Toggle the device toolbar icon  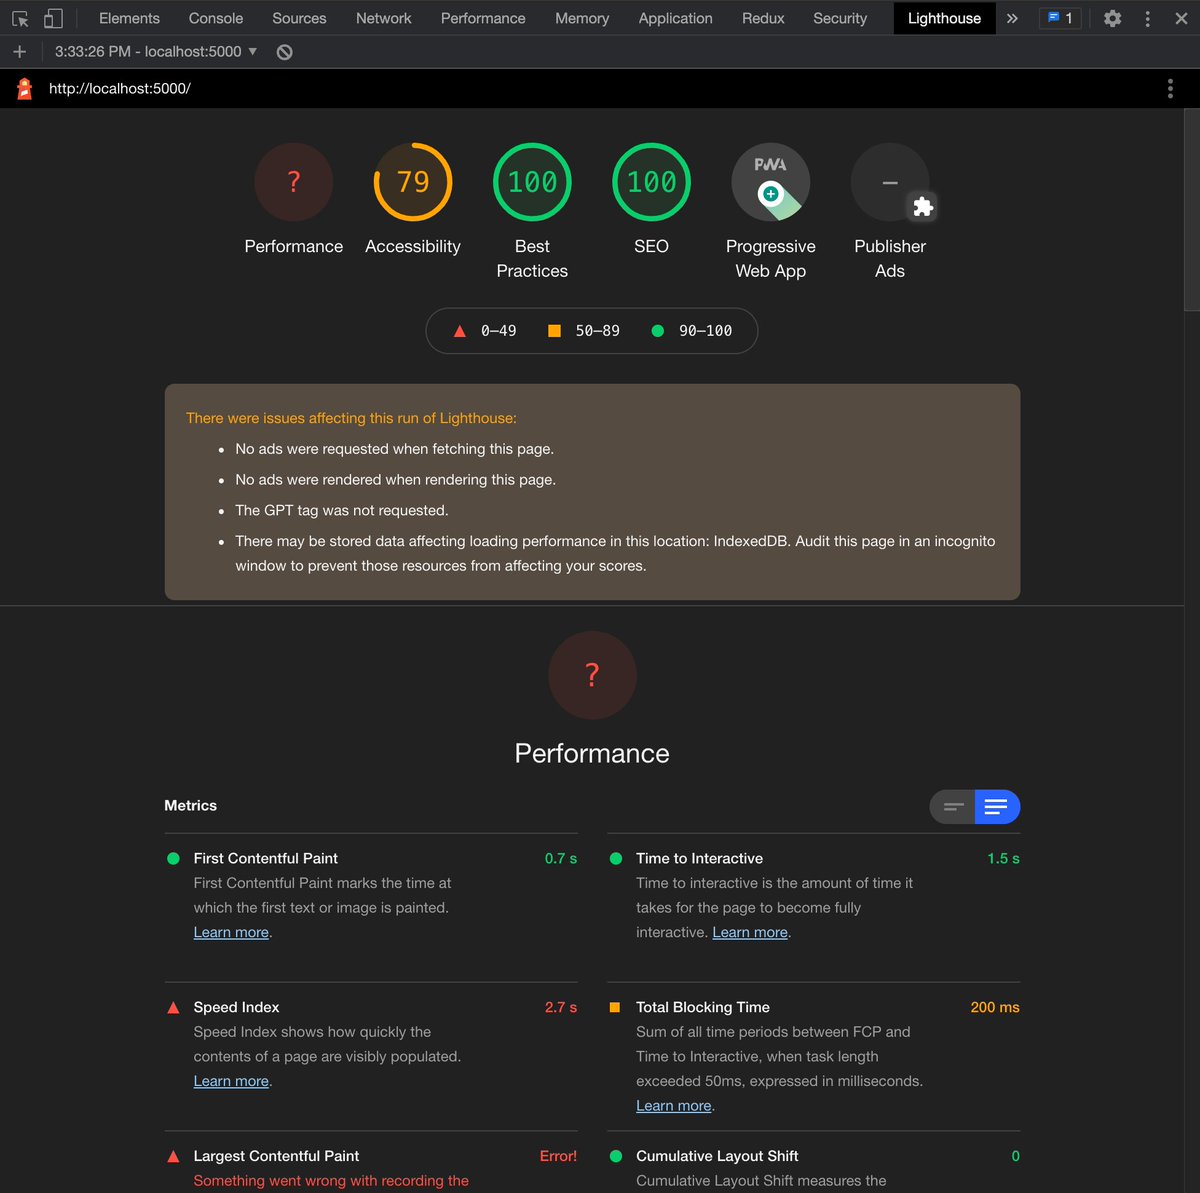(x=53, y=18)
